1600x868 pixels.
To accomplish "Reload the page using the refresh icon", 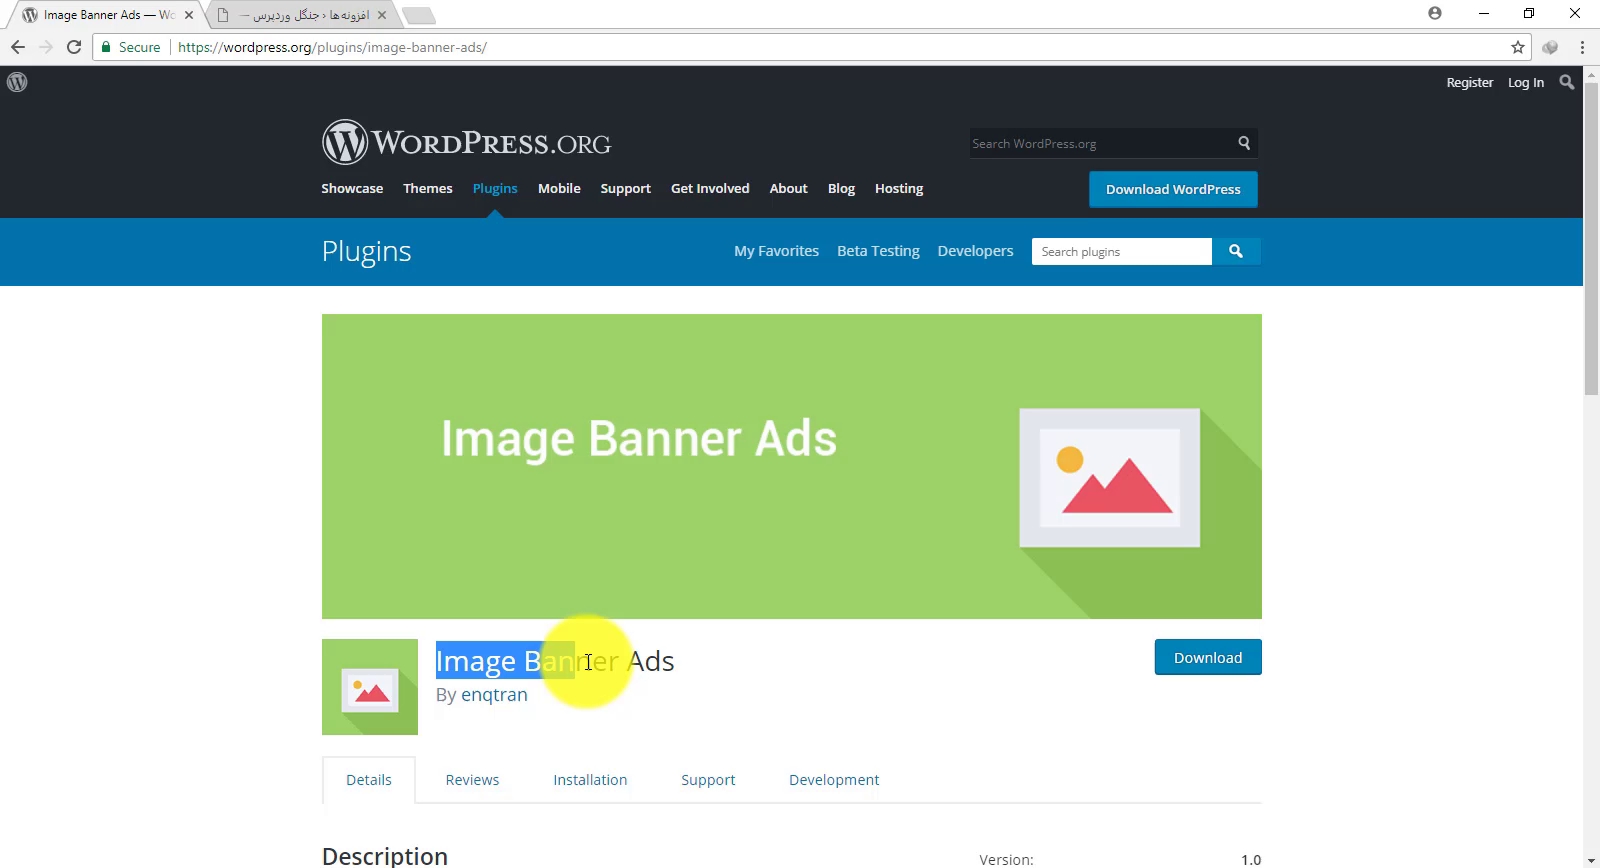I will (x=74, y=47).
